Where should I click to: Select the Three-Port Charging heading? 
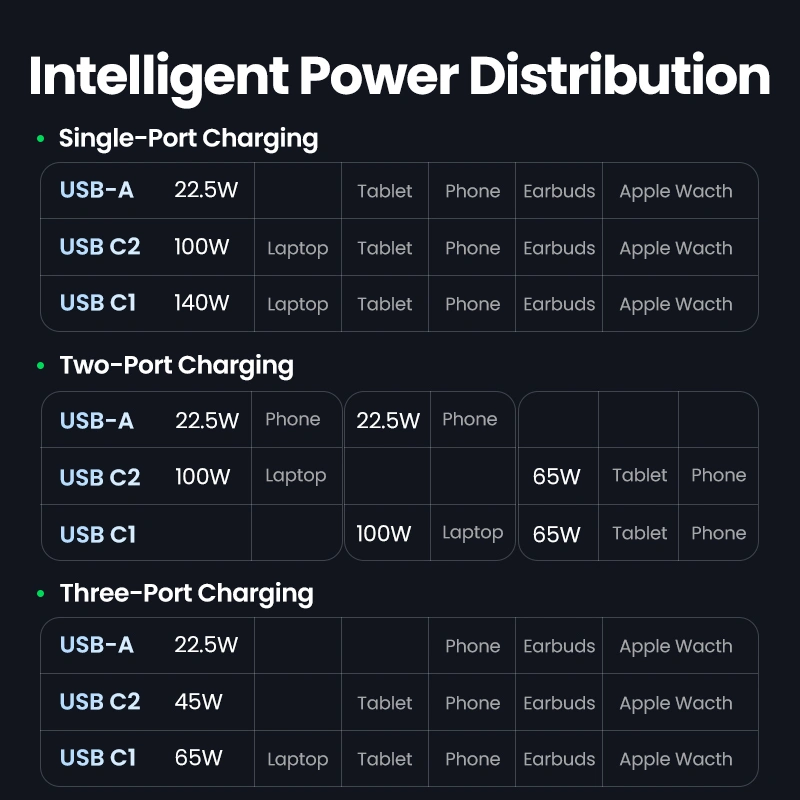point(186,593)
